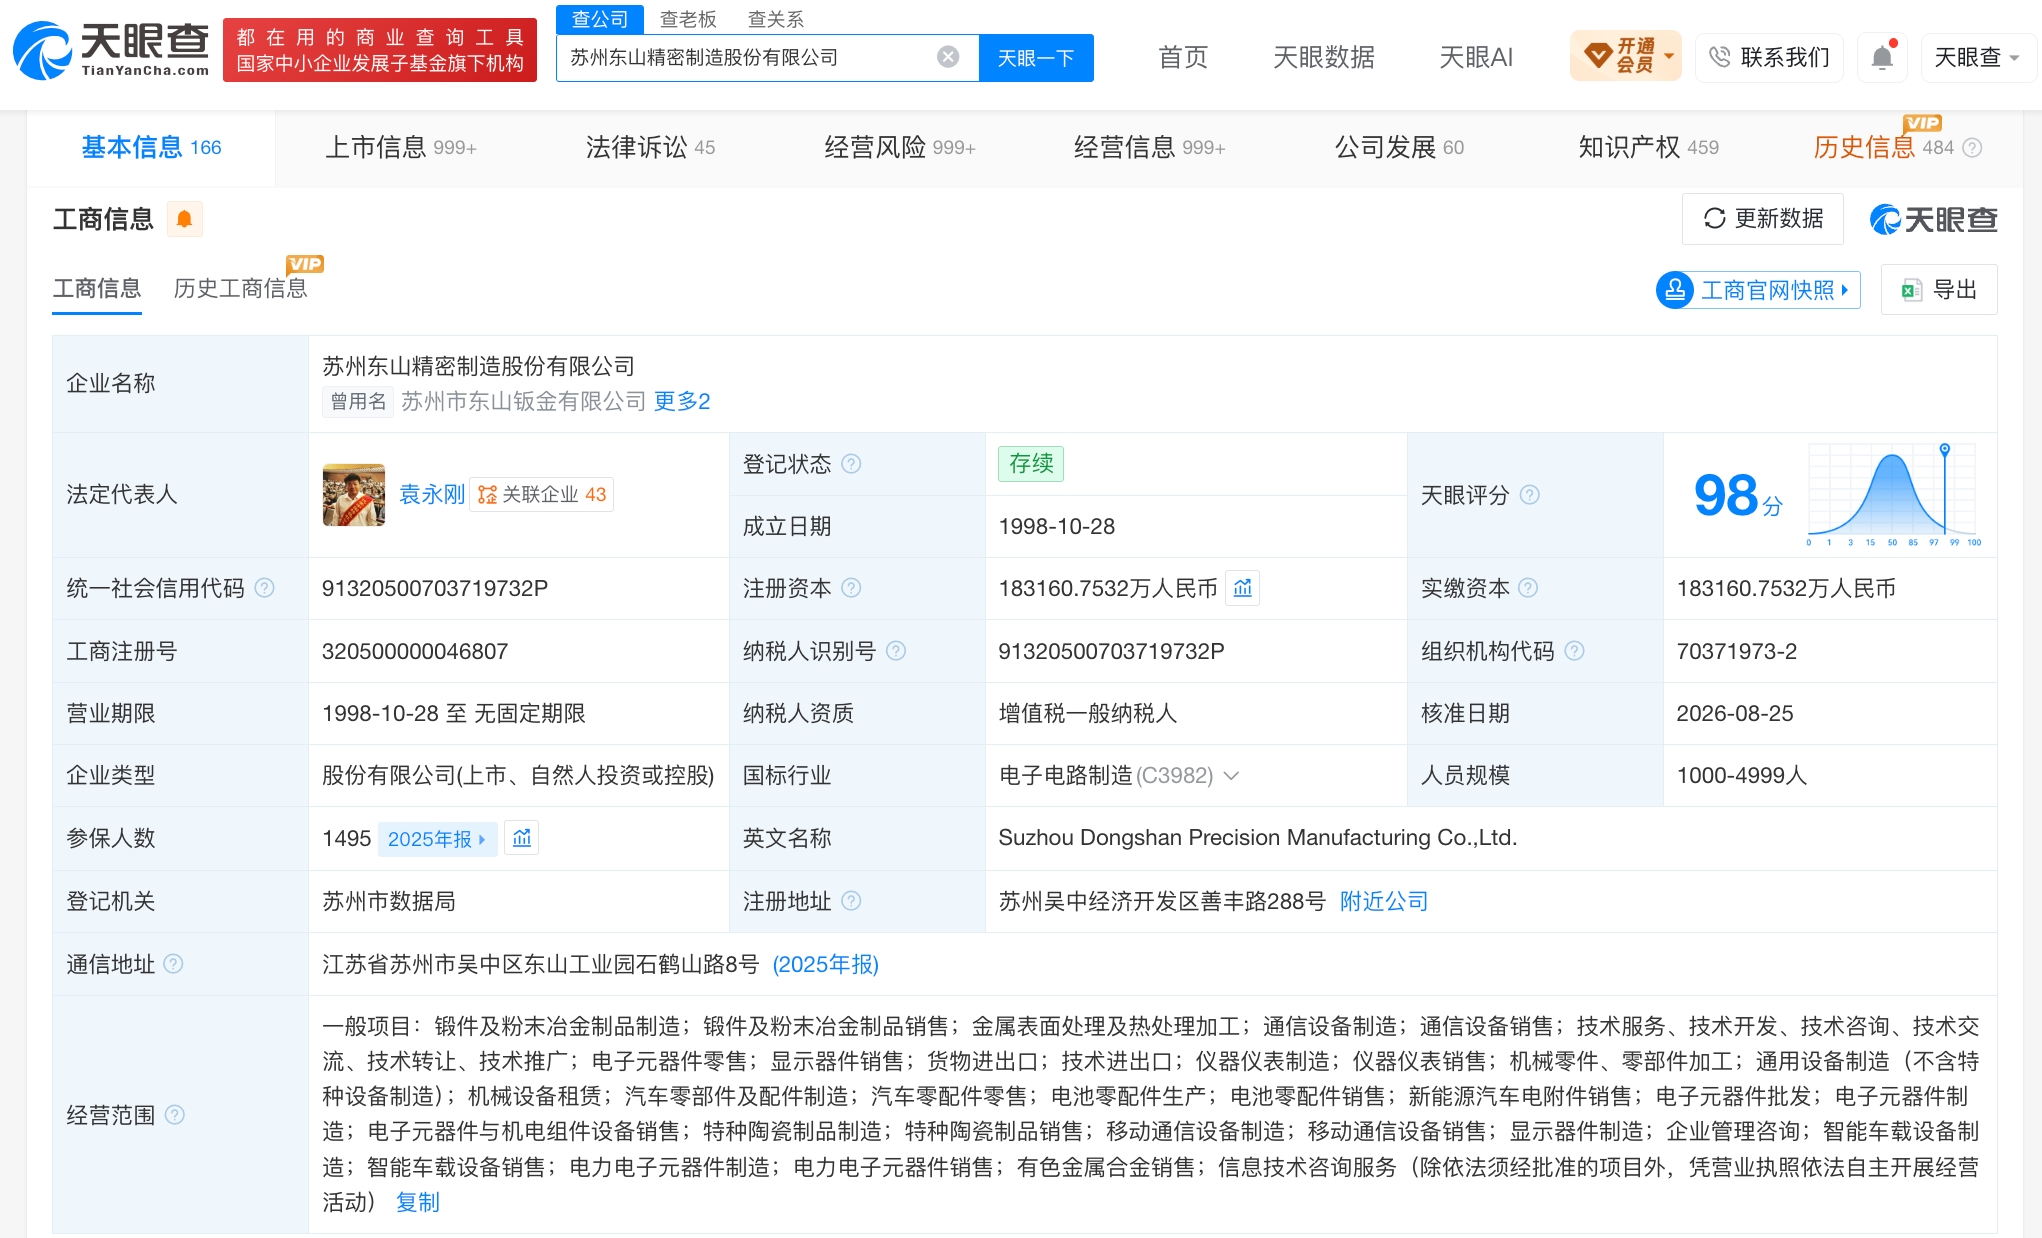The width and height of the screenshot is (2042, 1238).
Task: Open the 法律诉讼 tab
Action: [x=650, y=148]
